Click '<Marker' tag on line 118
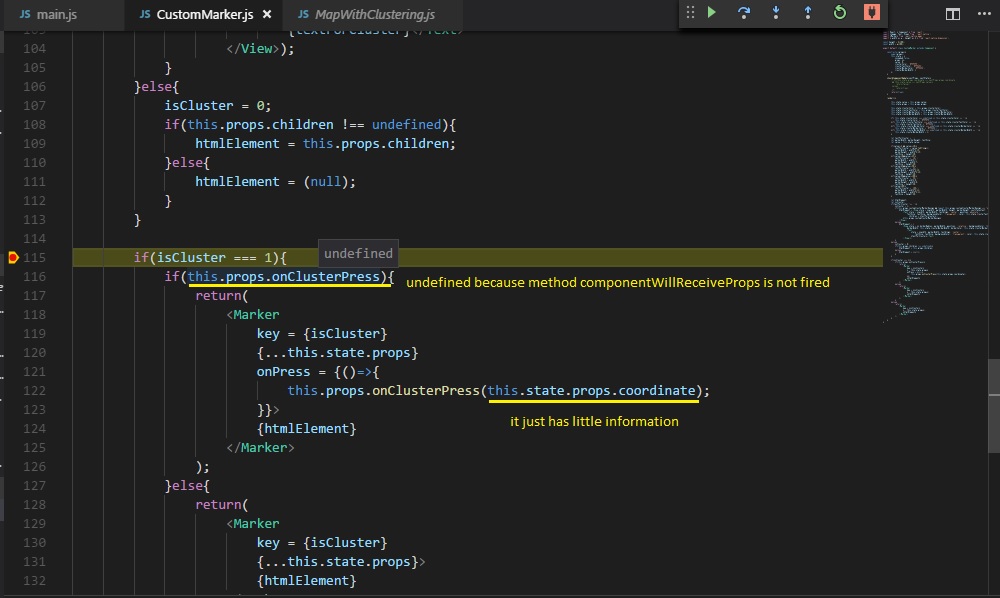 click(253, 314)
